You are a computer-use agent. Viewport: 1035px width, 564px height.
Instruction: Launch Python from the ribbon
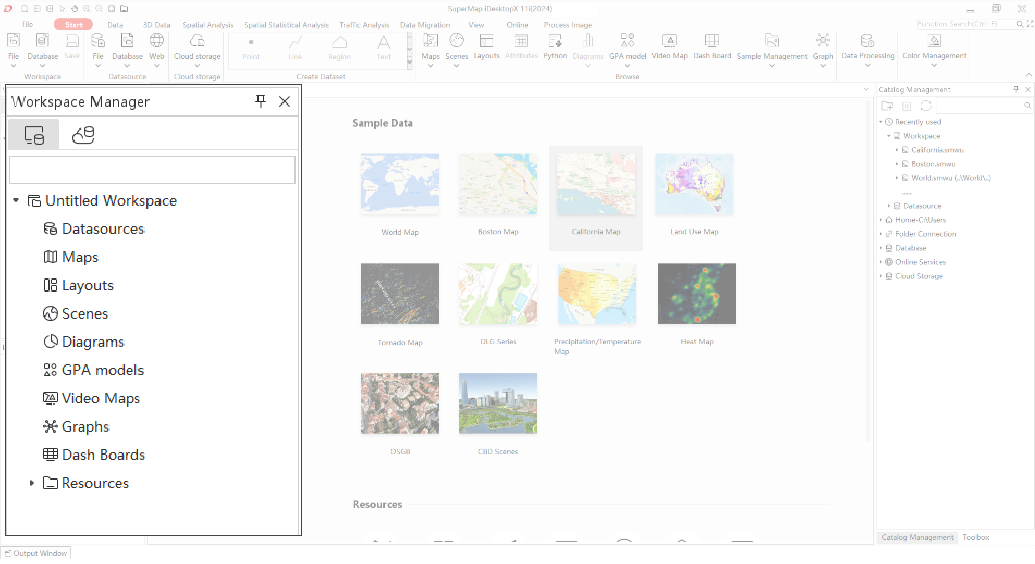(555, 46)
